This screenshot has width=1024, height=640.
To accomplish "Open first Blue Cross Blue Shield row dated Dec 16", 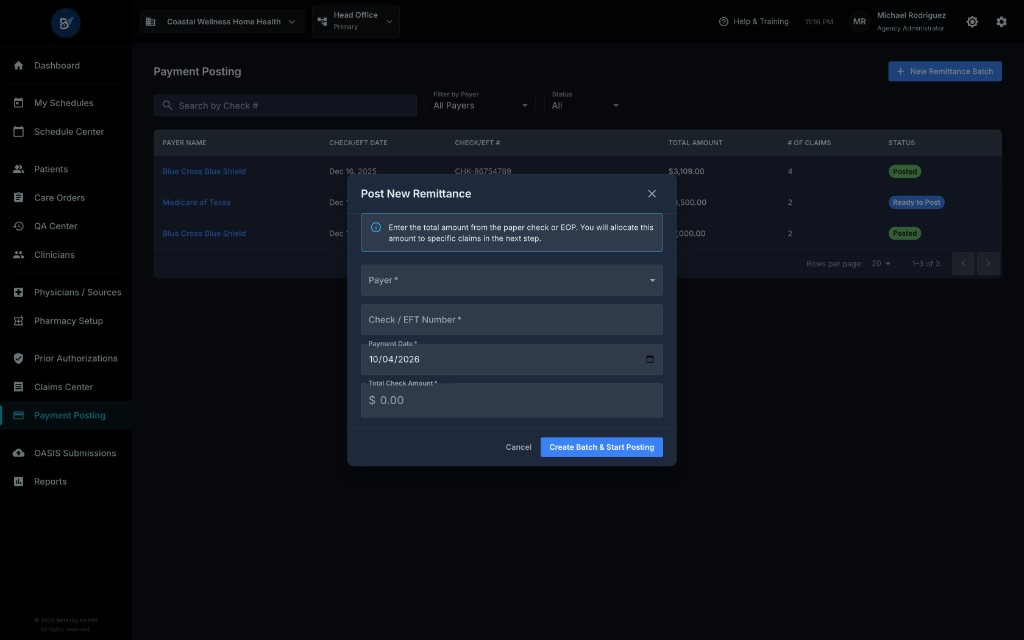I will 204,171.
